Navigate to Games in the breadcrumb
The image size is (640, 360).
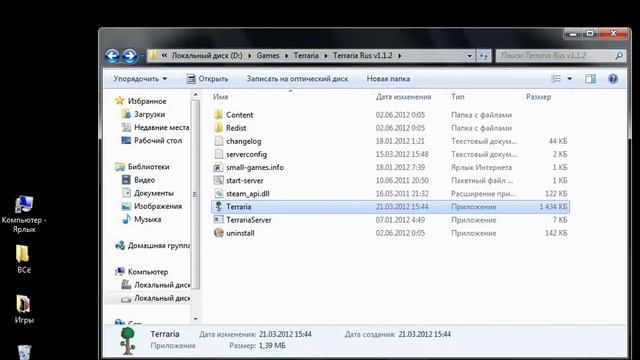pyautogui.click(x=268, y=56)
